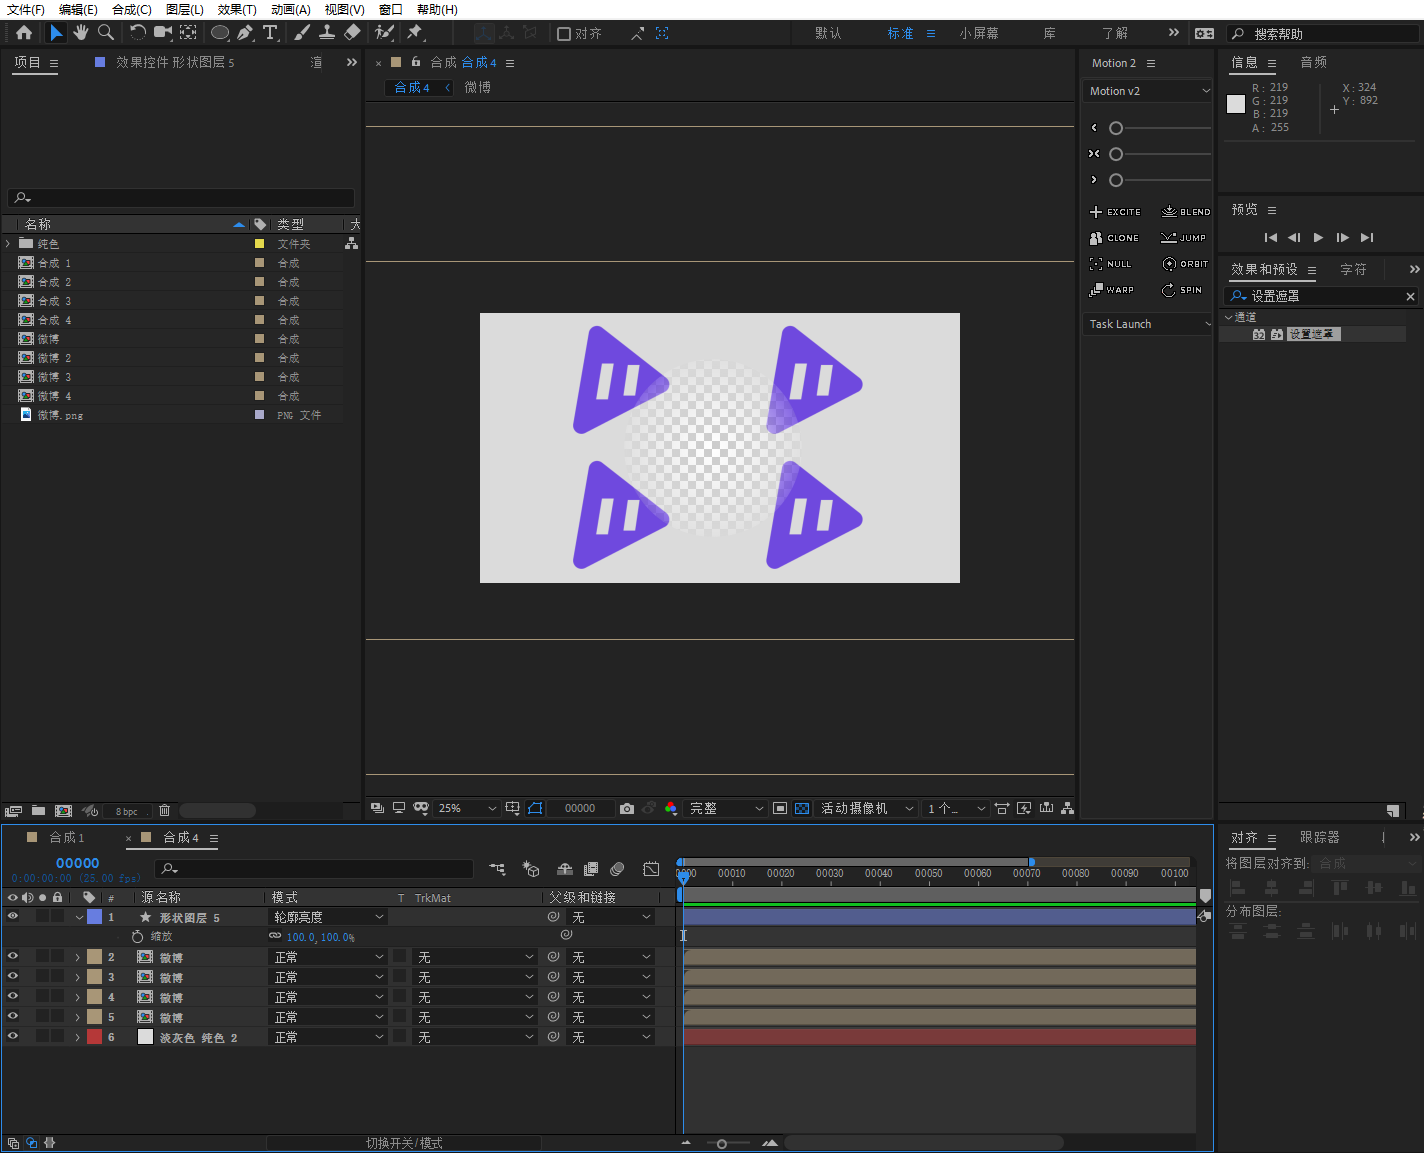Collapse the 形状图层 5 layer properties
Image resolution: width=1424 pixels, height=1153 pixels.
coord(79,917)
